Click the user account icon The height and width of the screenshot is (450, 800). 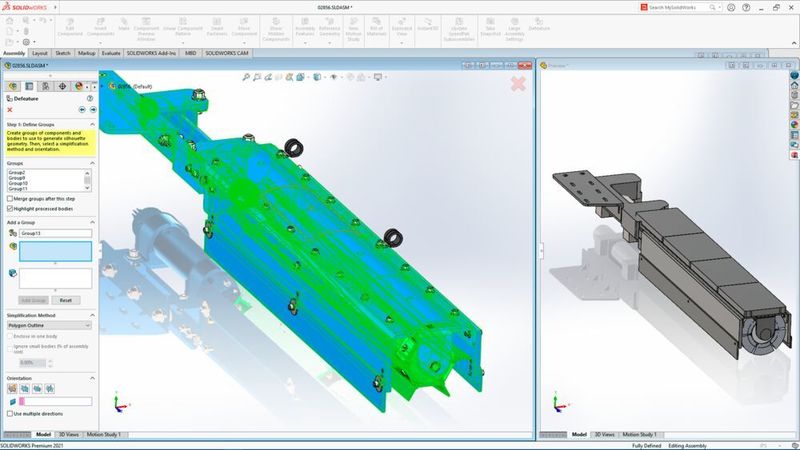731,8
